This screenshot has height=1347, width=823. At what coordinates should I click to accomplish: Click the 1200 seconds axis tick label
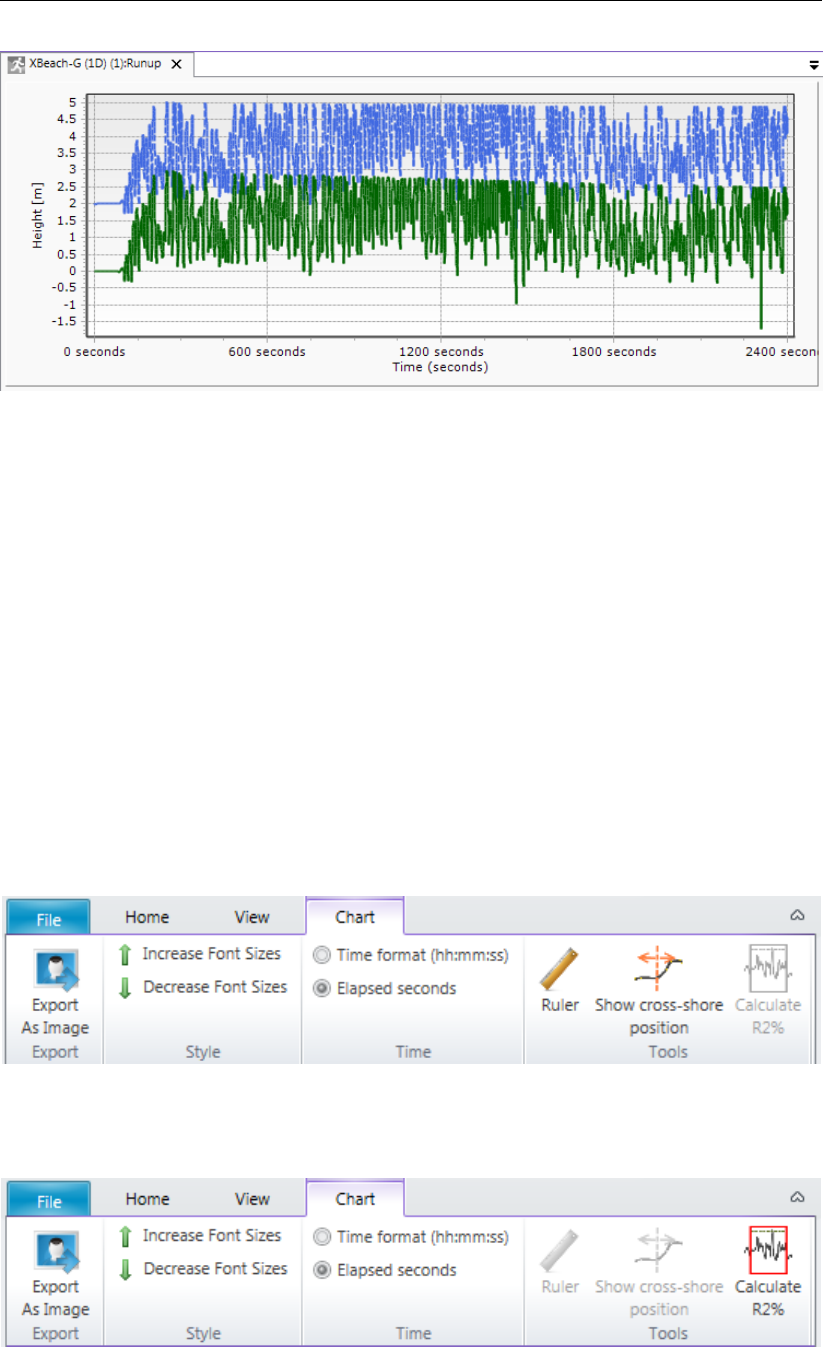(x=441, y=352)
